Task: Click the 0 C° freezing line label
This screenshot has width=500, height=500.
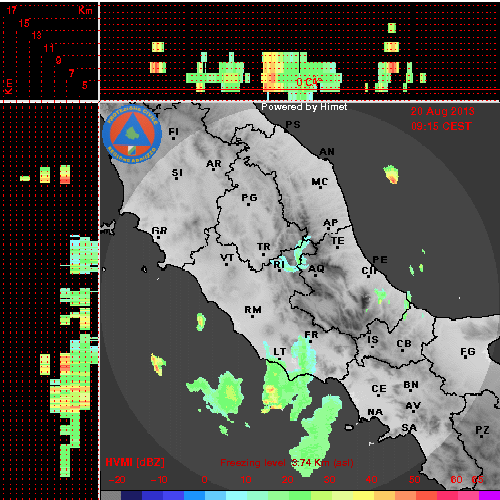Action: [309, 82]
